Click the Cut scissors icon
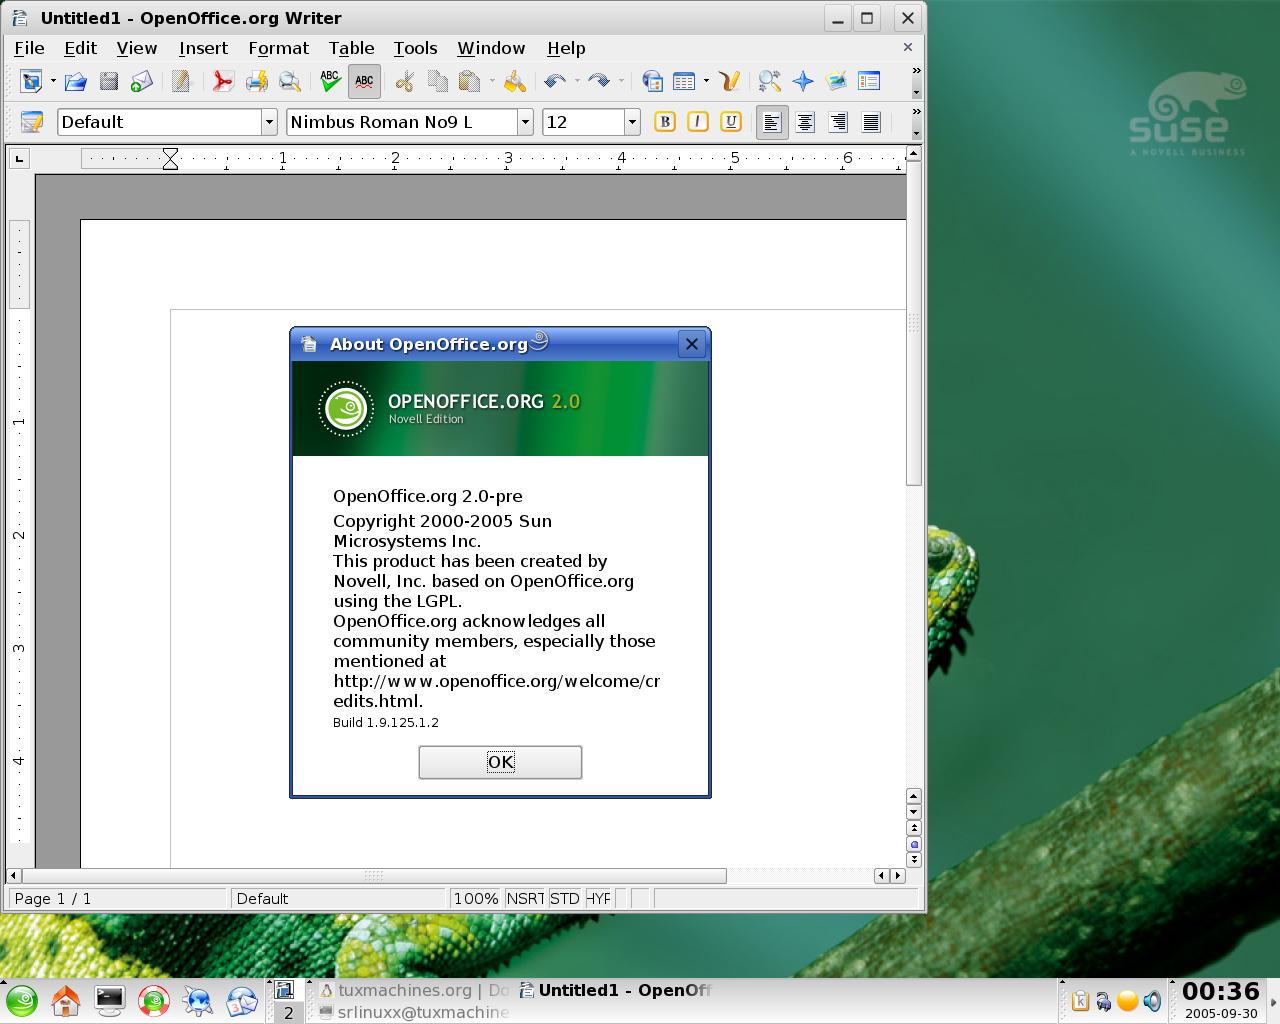This screenshot has width=1280, height=1024. 404,82
